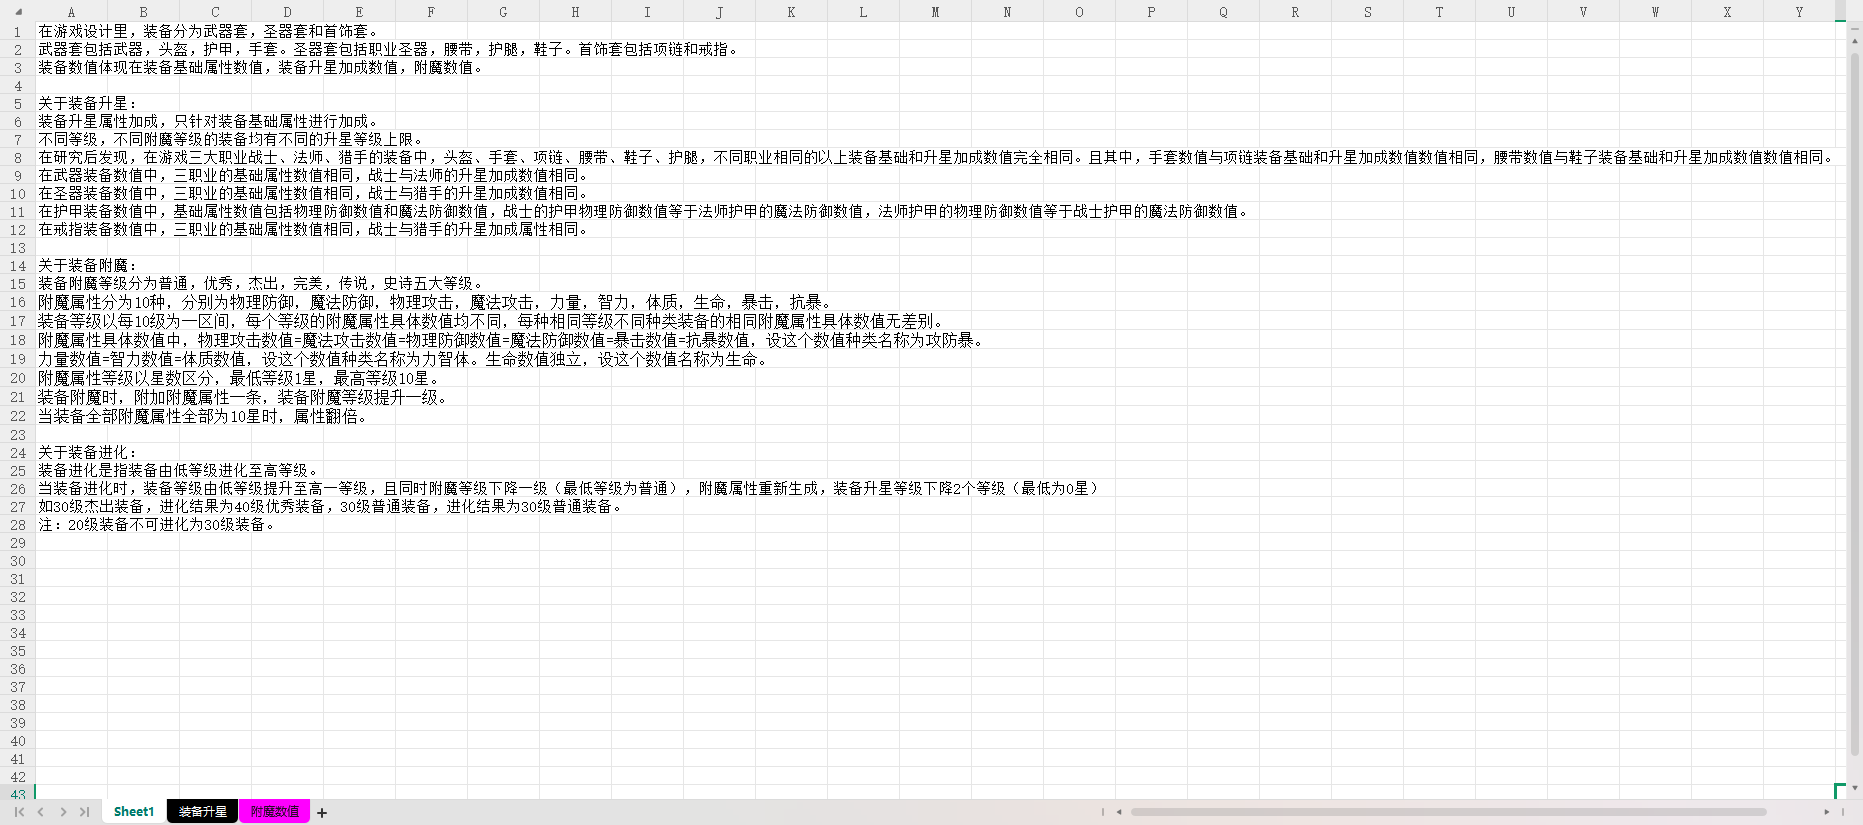Select row 4 header
This screenshot has width=1863, height=825.
click(18, 86)
